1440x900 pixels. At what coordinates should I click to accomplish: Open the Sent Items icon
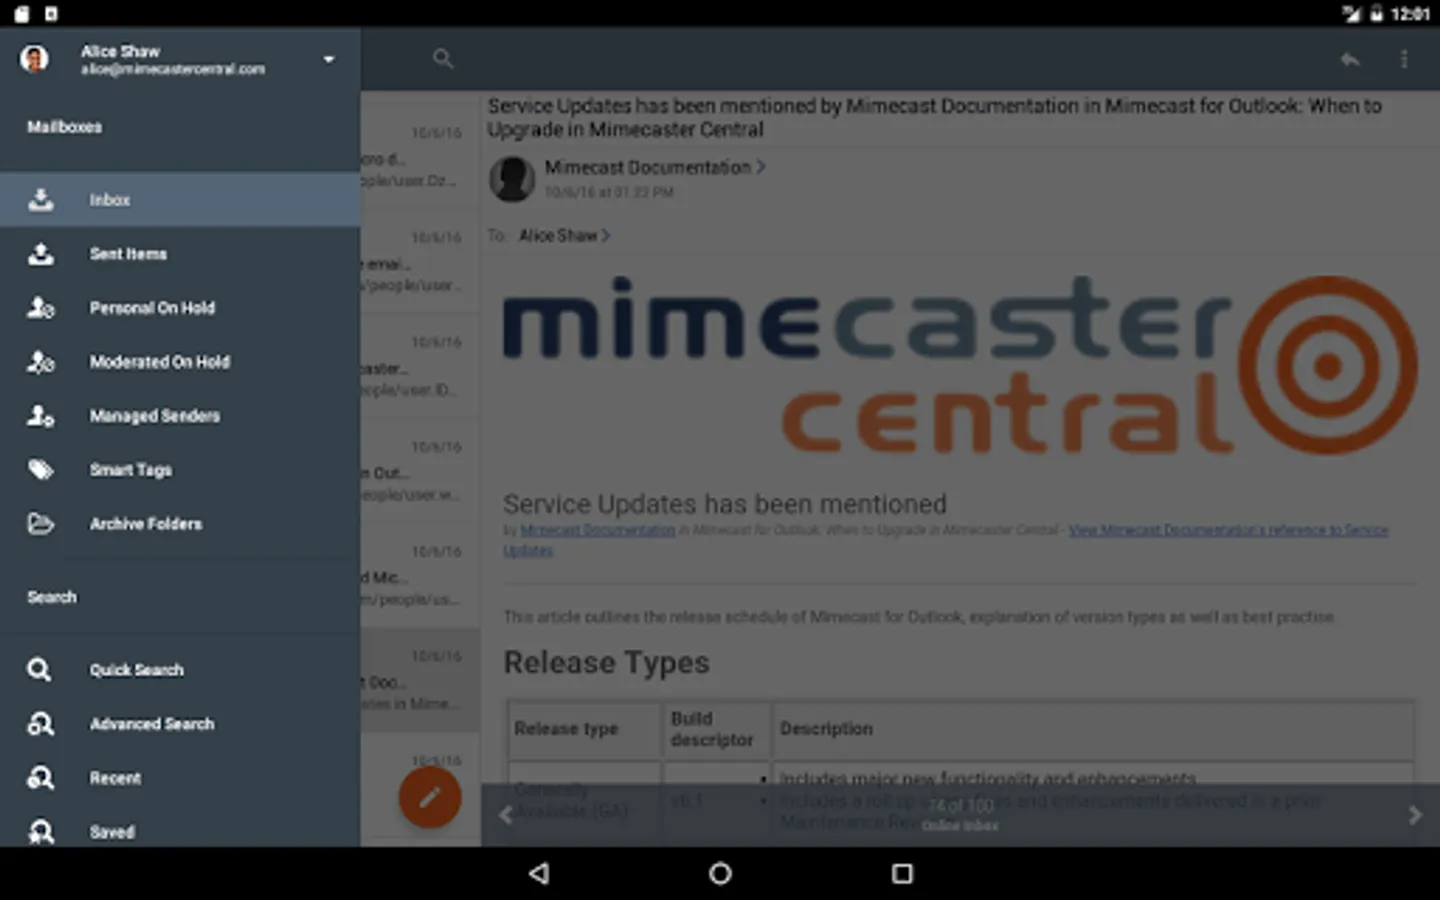coord(41,254)
